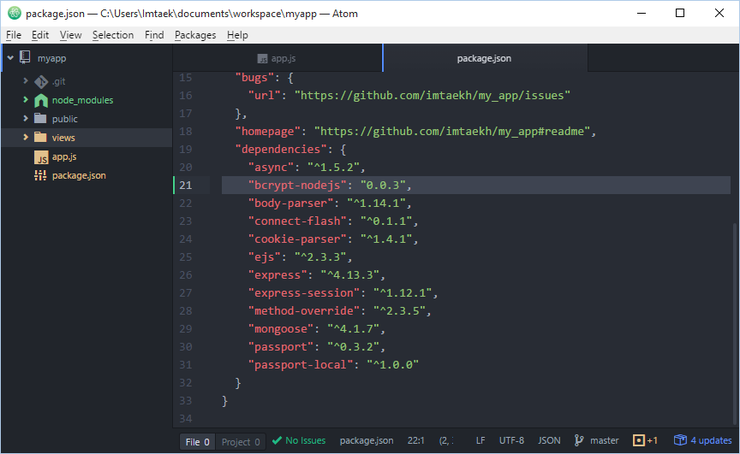This screenshot has width=740, height=454.
Task: Click the green No Issues checkmark
Action: click(277, 440)
